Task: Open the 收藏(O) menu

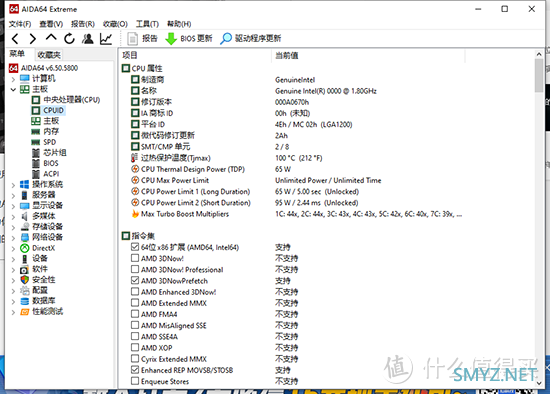Action: click(115, 24)
